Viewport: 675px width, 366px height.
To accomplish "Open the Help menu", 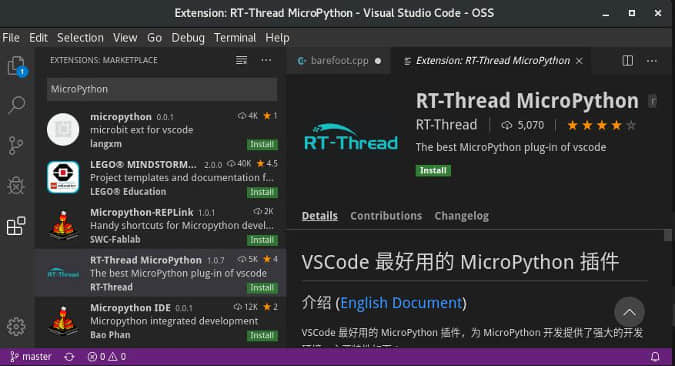I will pyautogui.click(x=277, y=38).
